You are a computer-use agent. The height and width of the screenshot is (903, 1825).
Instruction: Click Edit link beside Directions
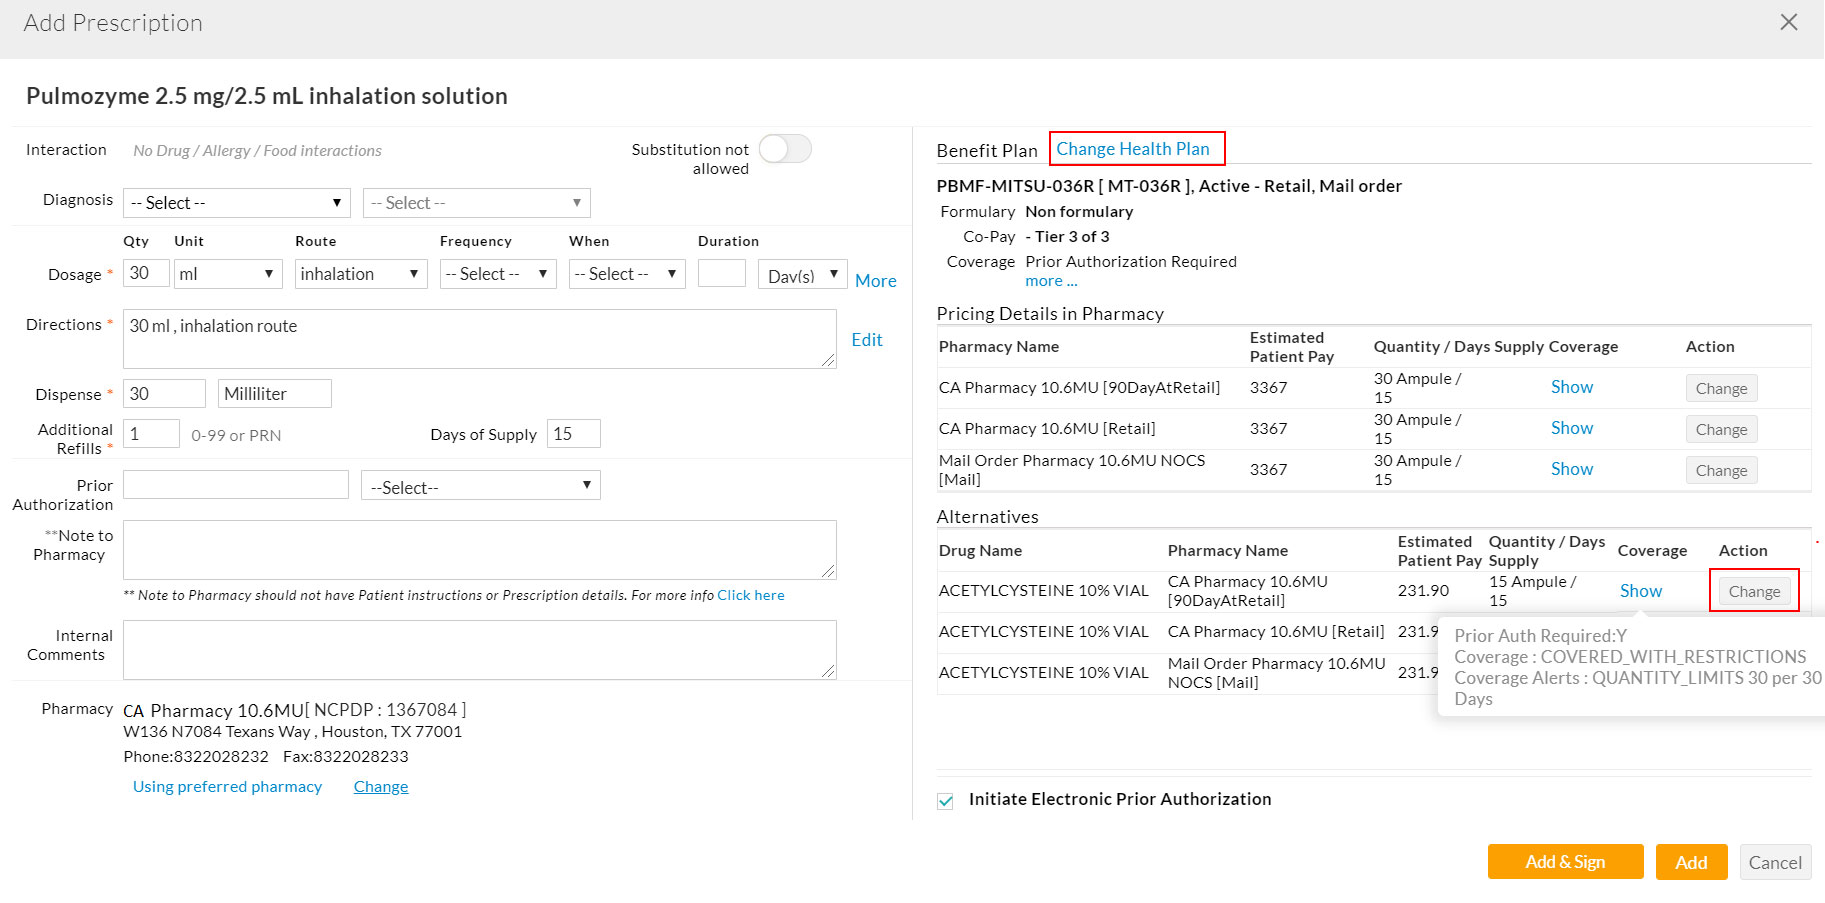866,340
